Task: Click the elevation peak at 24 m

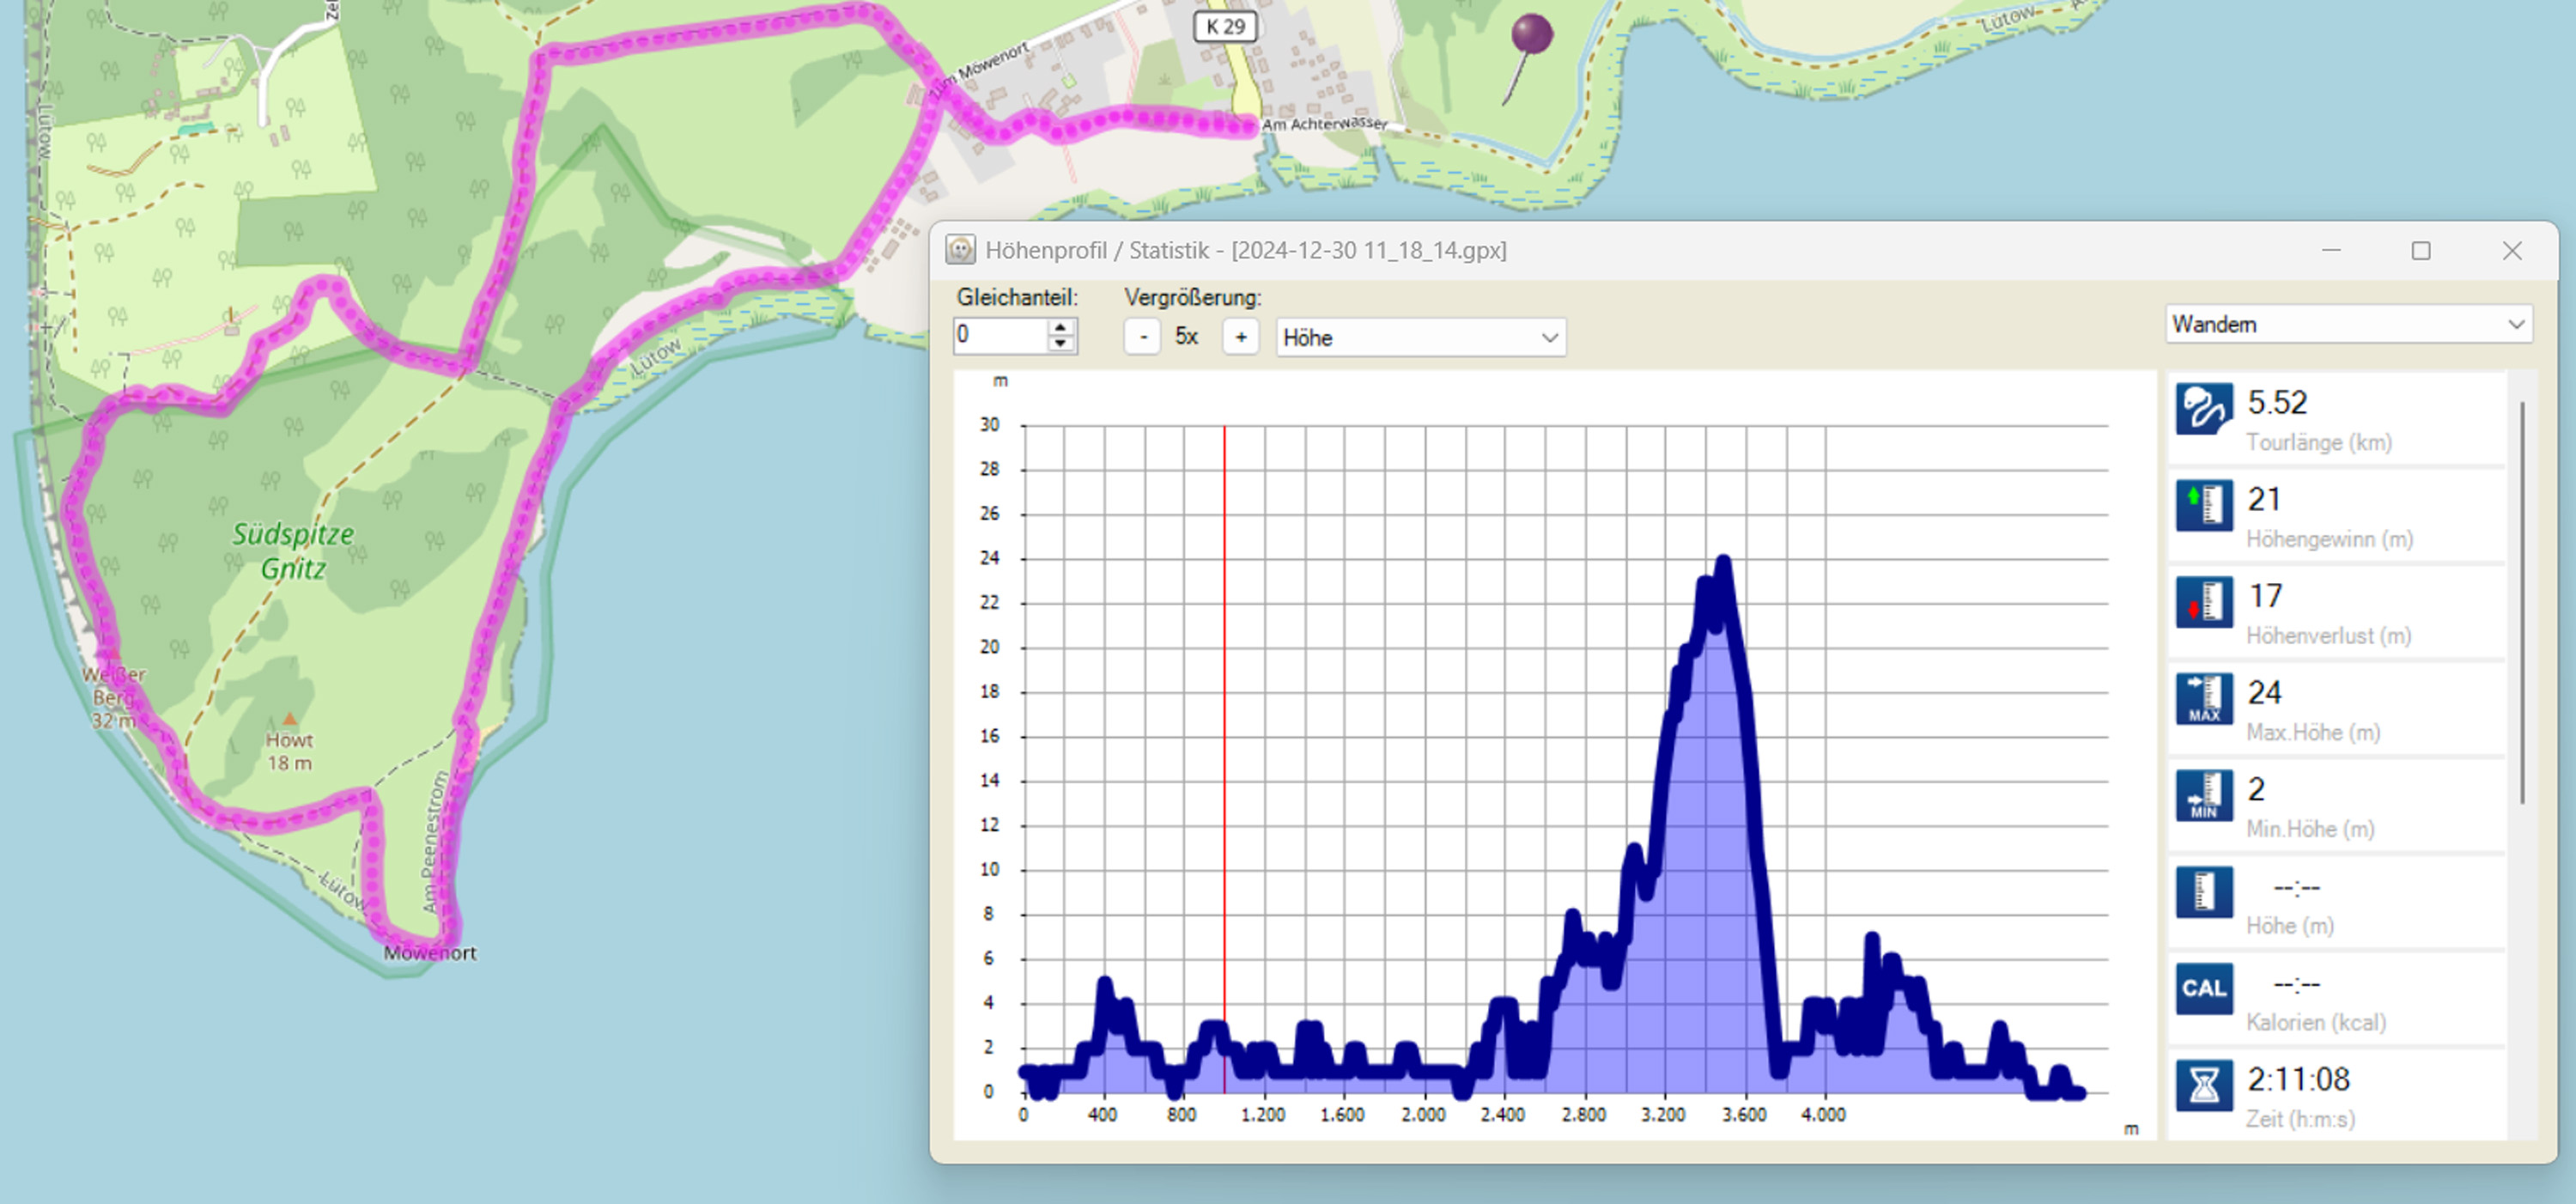Action: click(x=1723, y=560)
